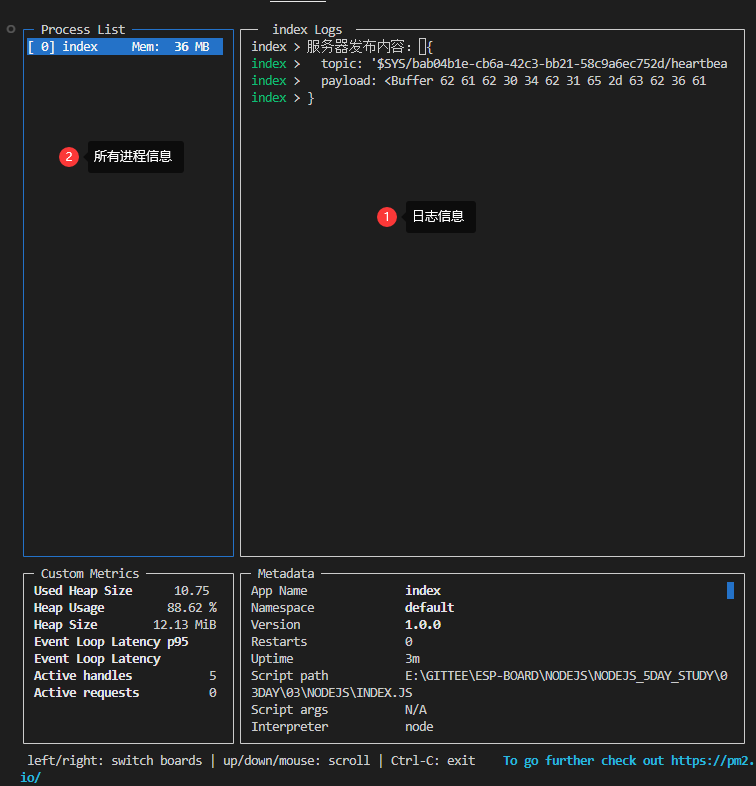Image resolution: width=756 pixels, height=786 pixels.
Task: Click the 'Ctrl-C: exit' hint
Action: coord(433,761)
